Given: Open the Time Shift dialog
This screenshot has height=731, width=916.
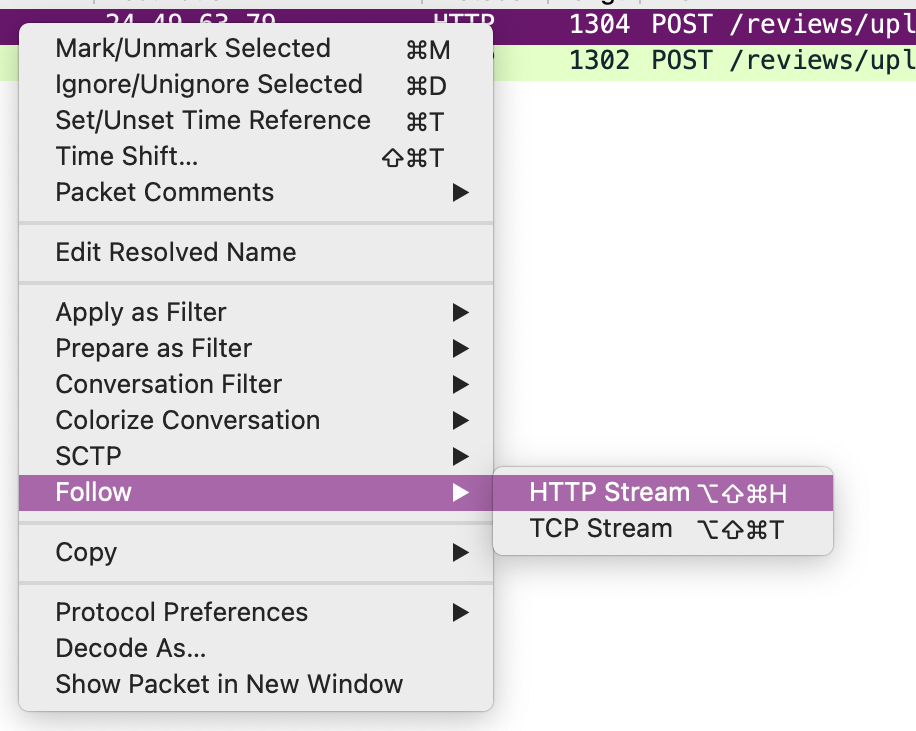Looking at the screenshot, I should (x=127, y=157).
